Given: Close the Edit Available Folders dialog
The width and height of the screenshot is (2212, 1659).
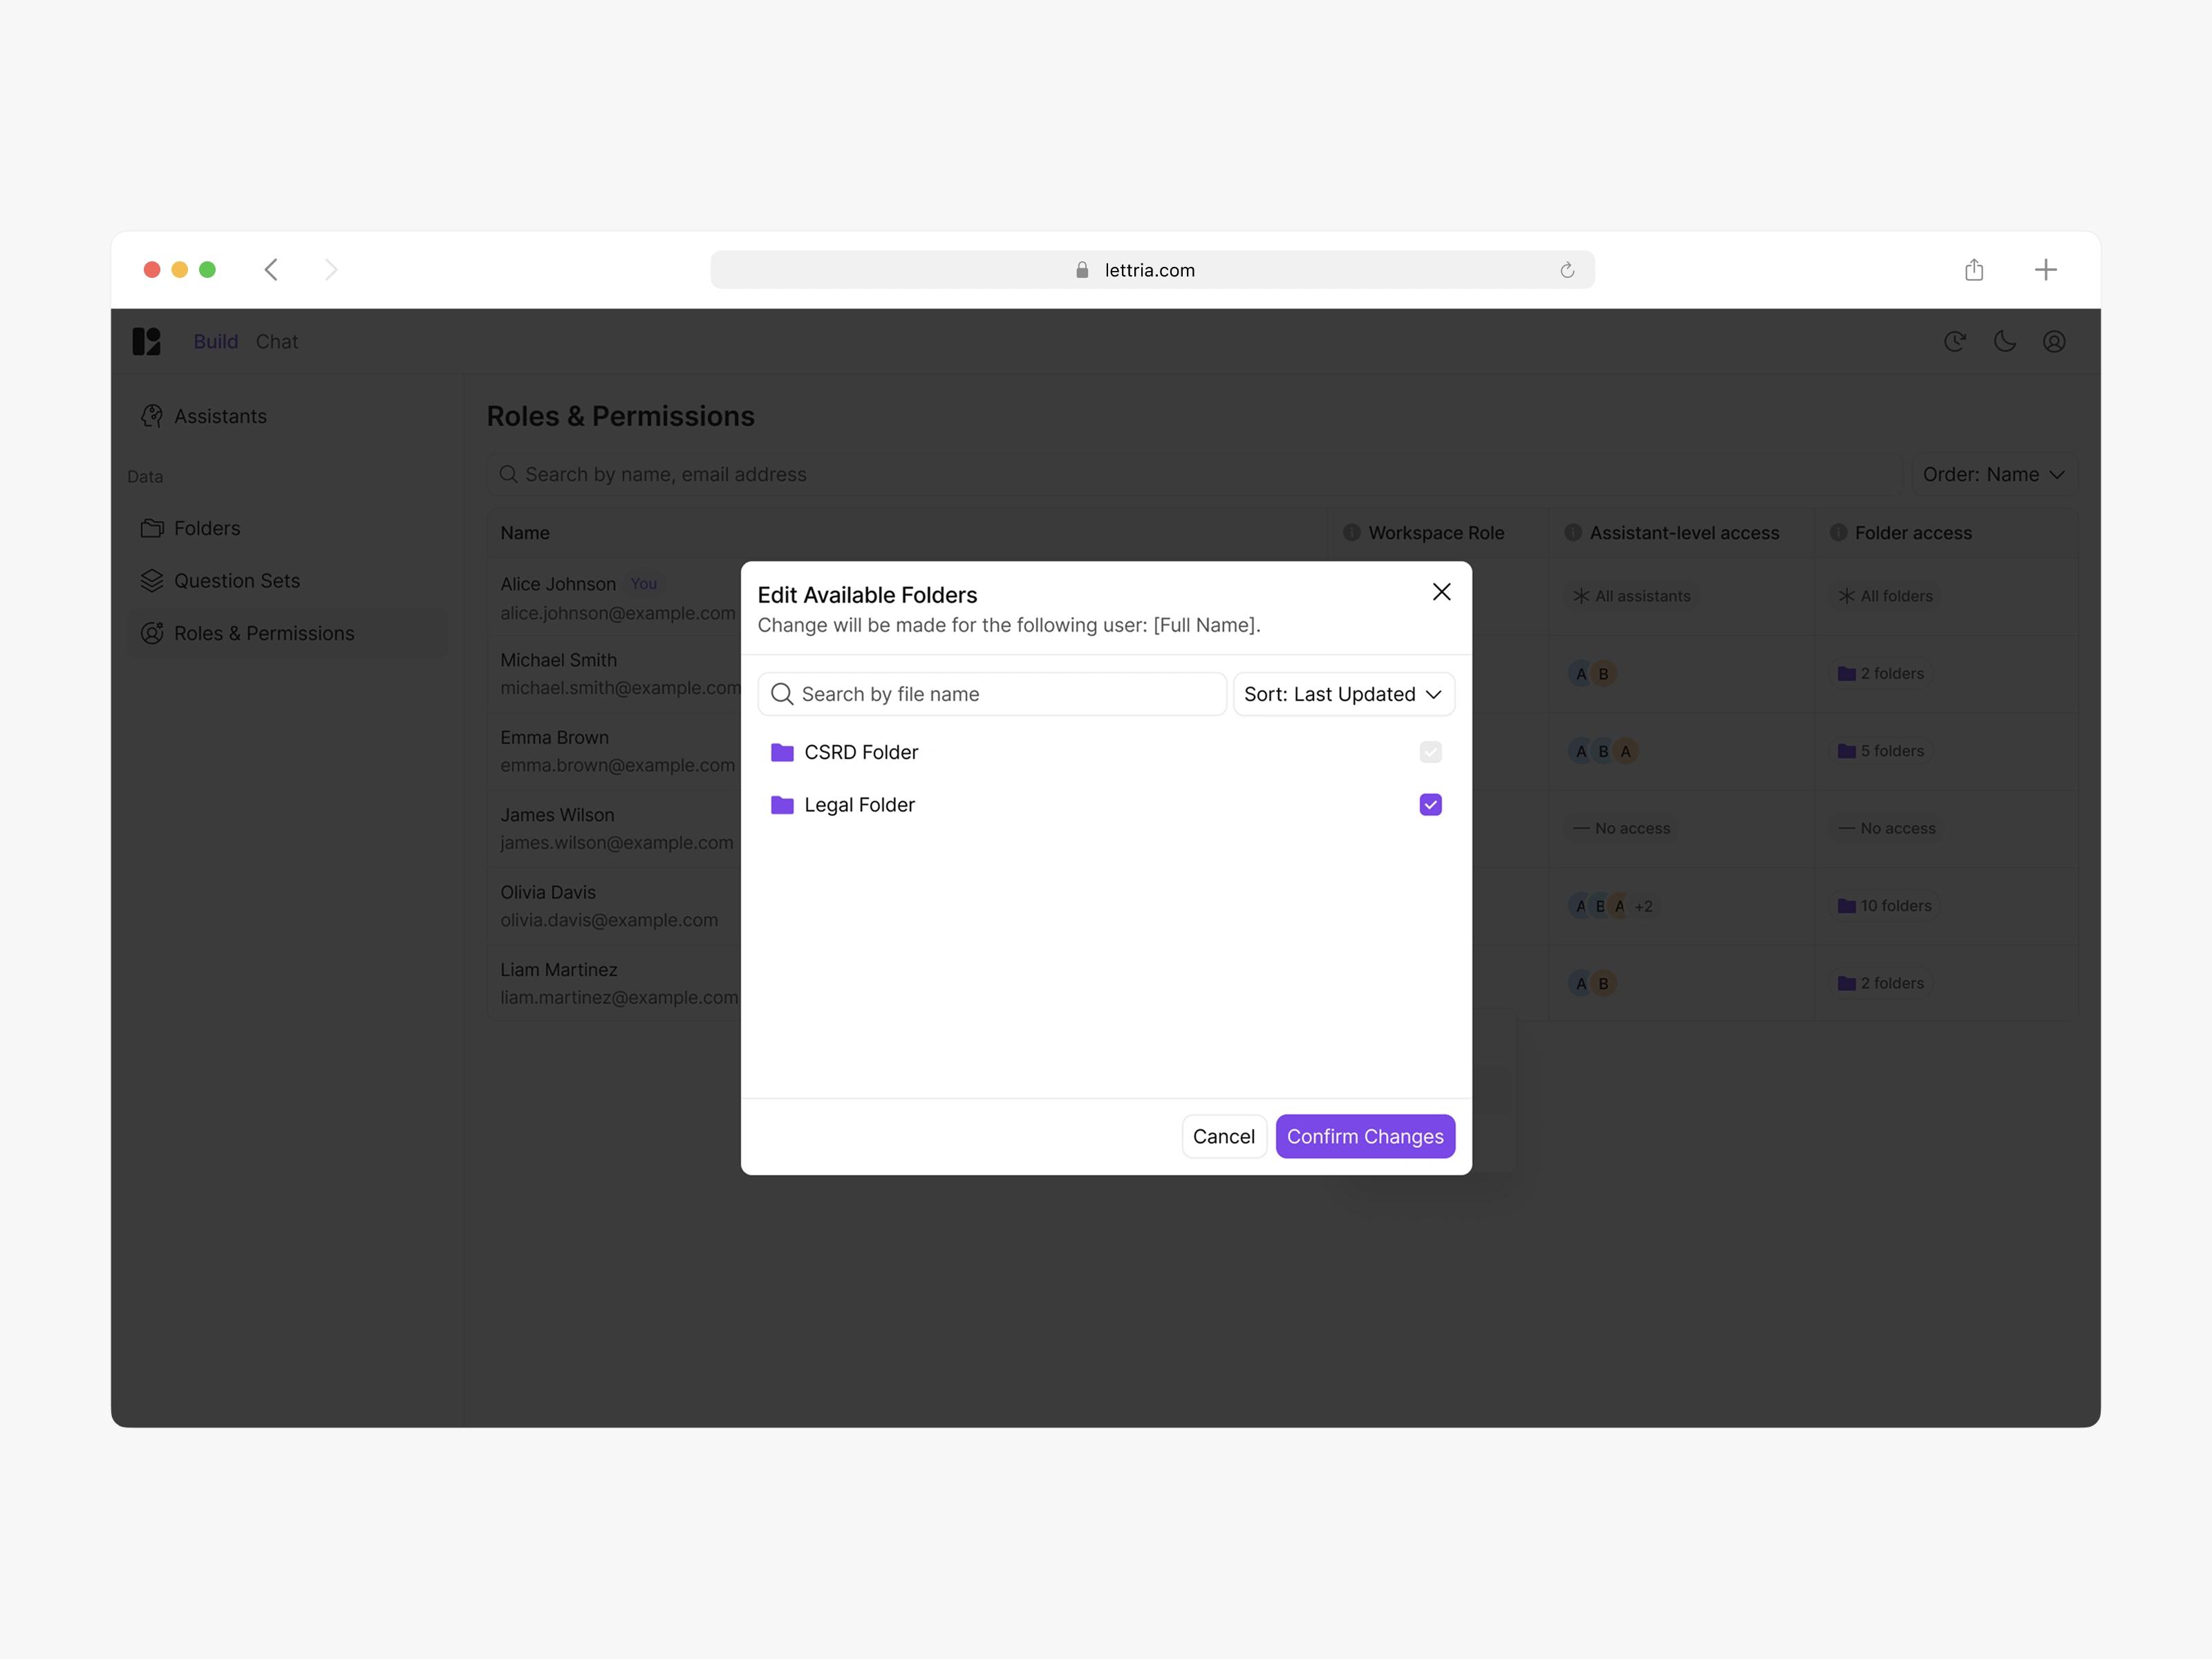Looking at the screenshot, I should 1441,592.
